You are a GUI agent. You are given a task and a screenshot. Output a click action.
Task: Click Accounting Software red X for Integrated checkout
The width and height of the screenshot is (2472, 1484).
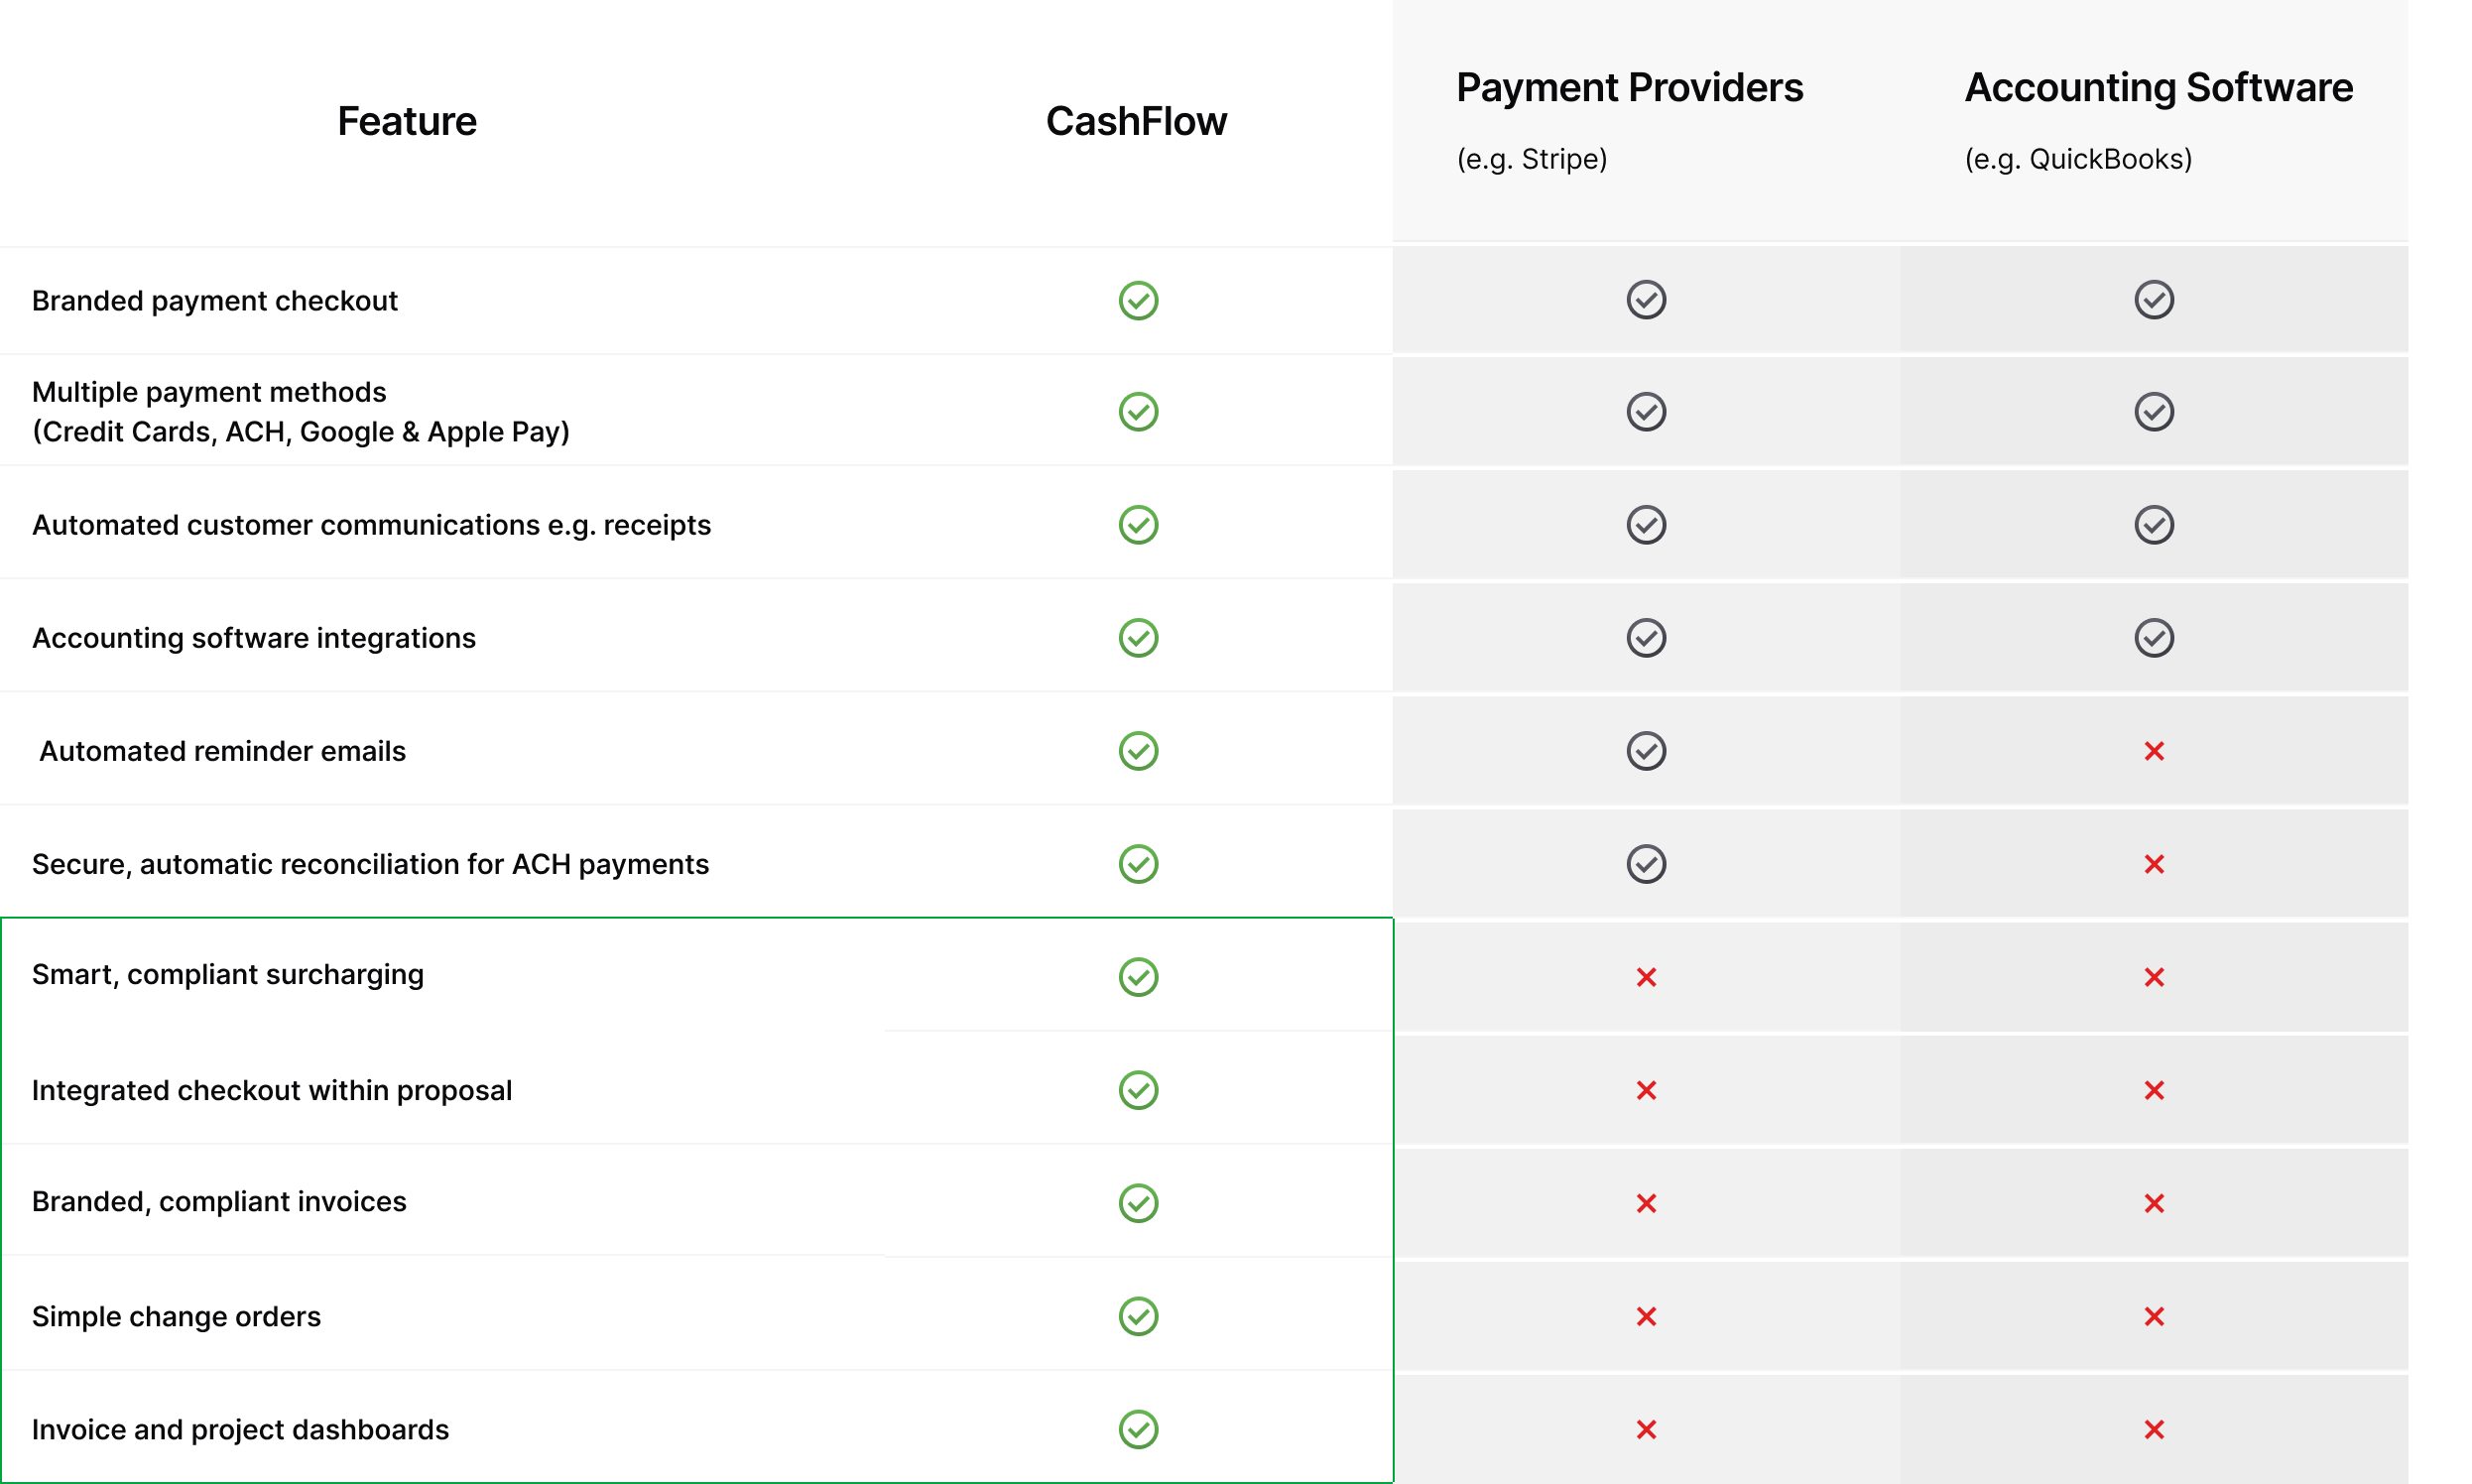tap(2154, 1090)
